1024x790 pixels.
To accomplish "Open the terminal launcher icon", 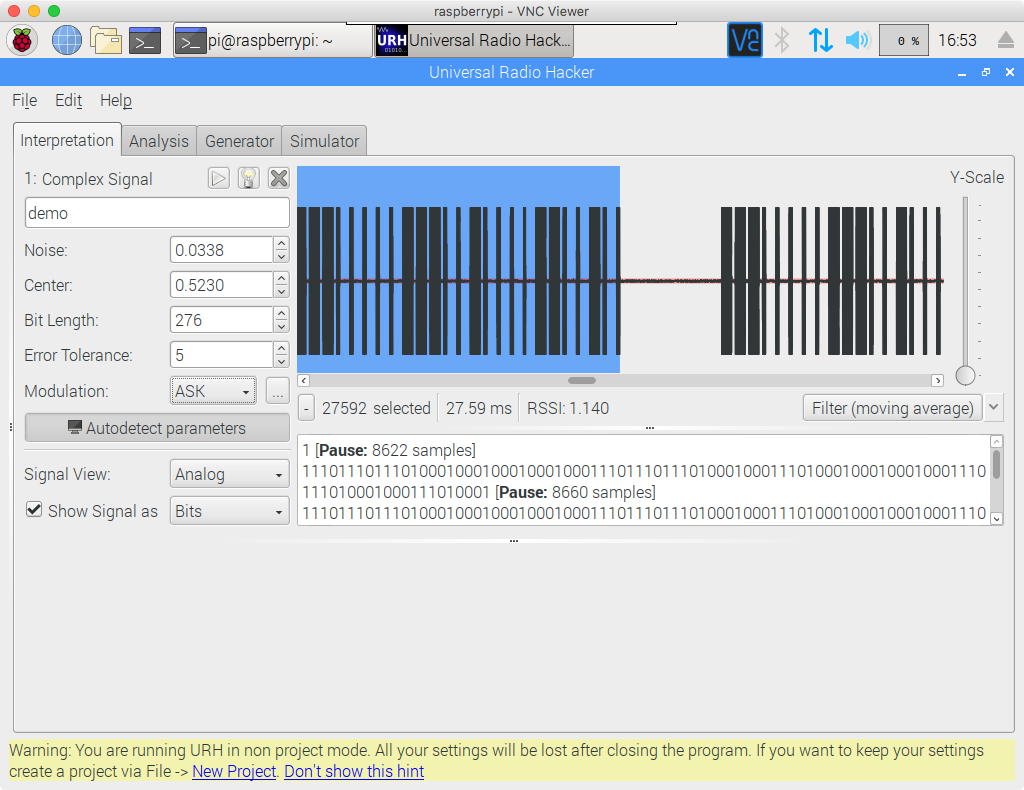I will tap(145, 40).
